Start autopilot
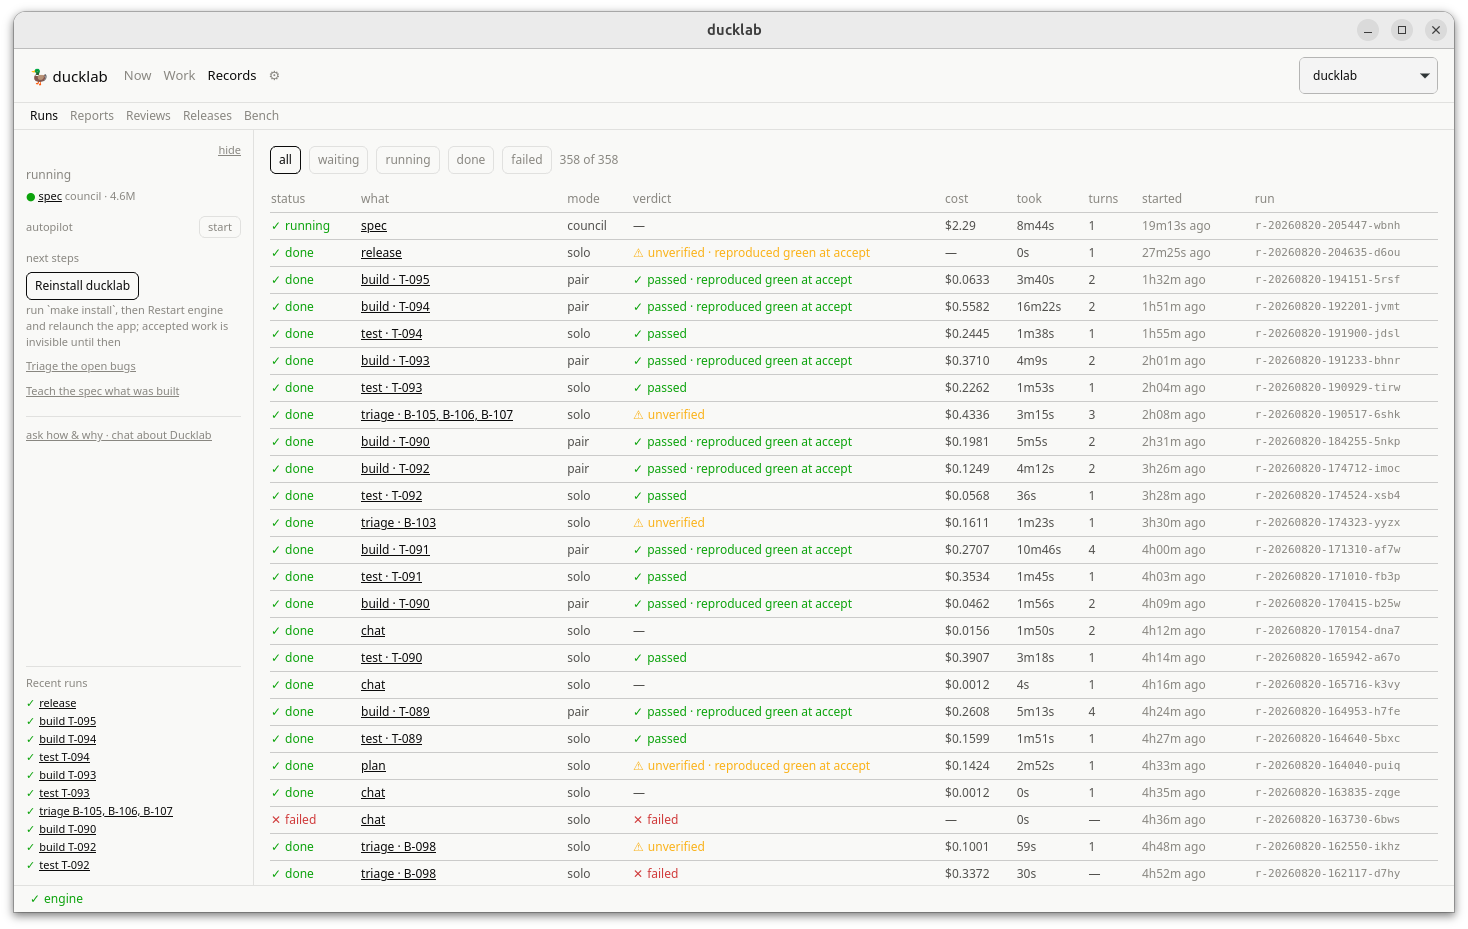The image size is (1468, 929). 220,227
